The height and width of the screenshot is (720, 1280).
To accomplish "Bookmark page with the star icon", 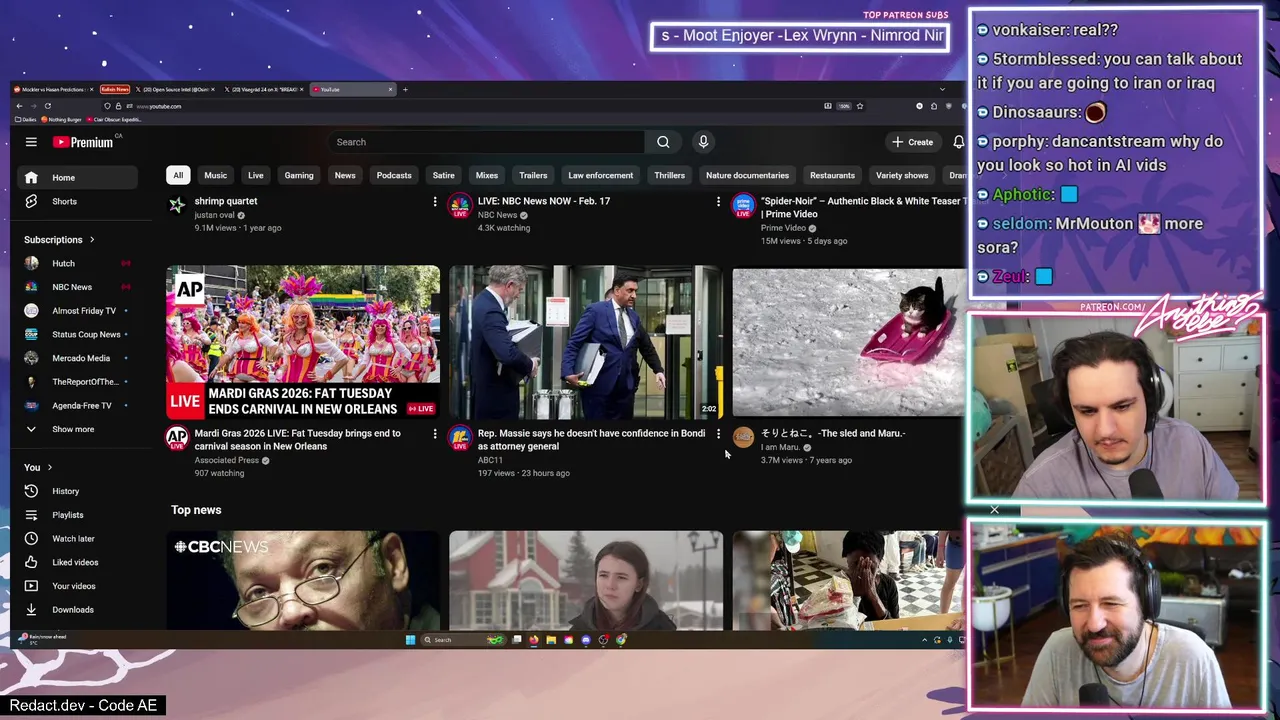I will [859, 106].
